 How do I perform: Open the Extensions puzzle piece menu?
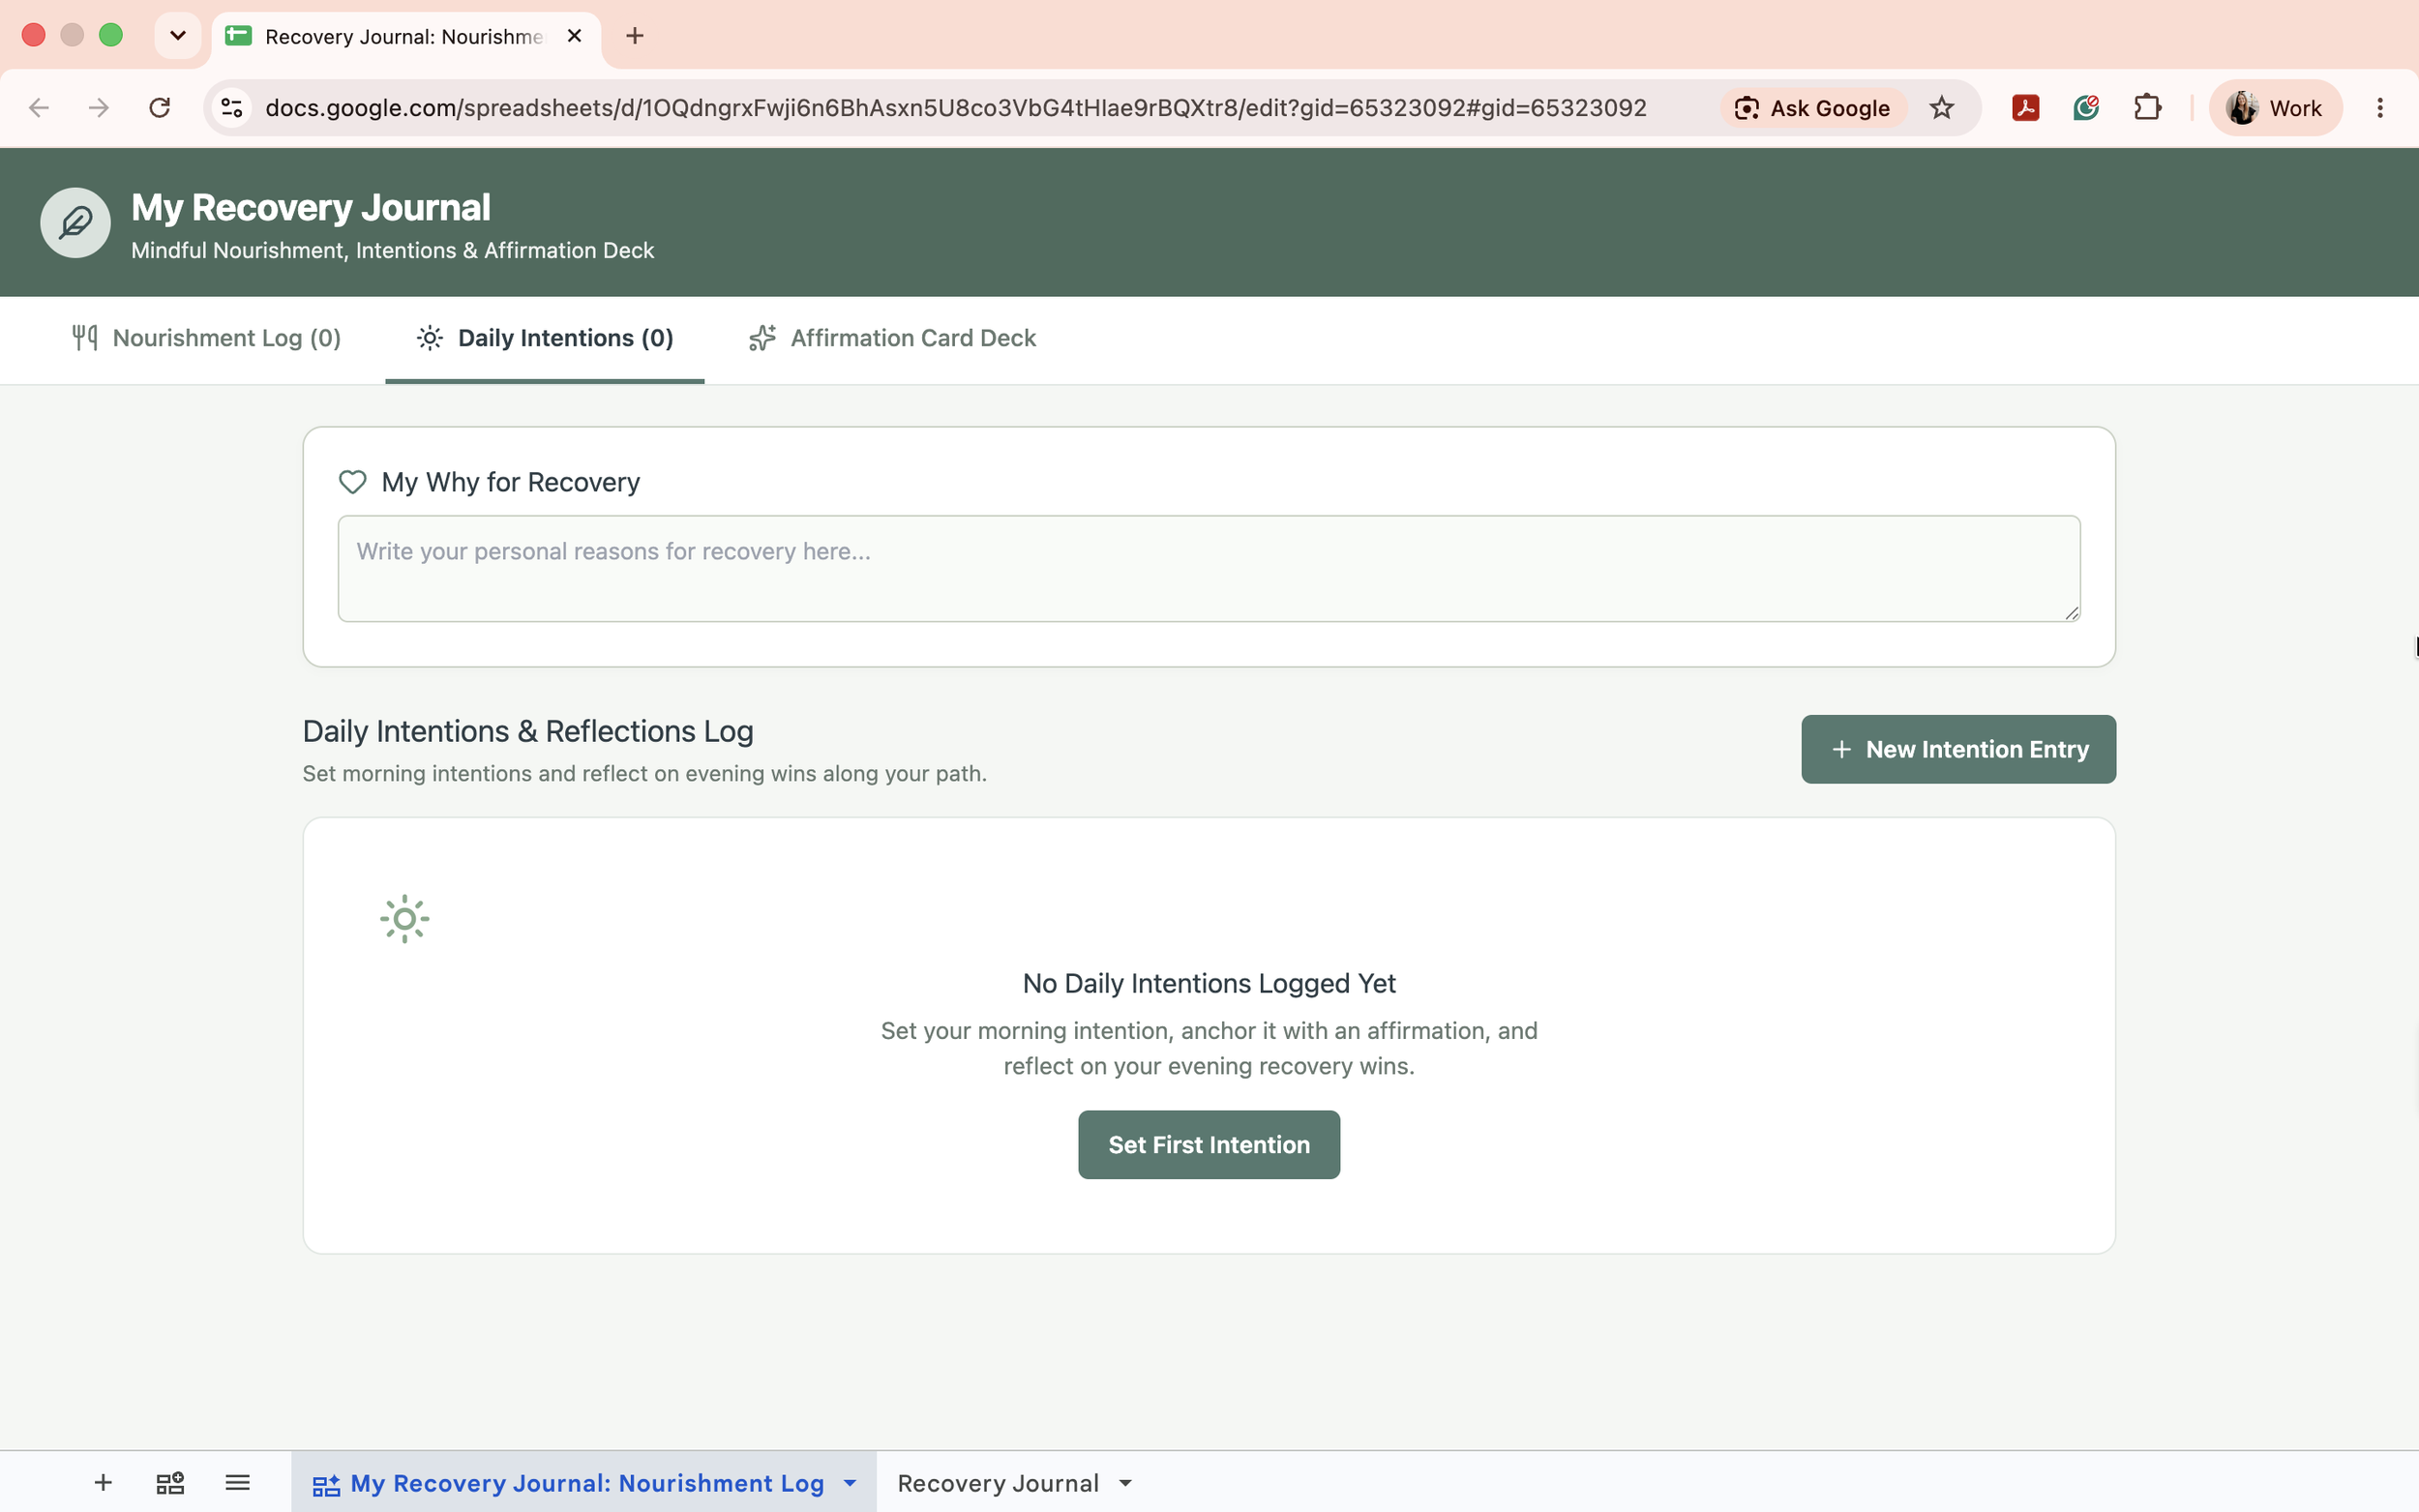[x=2147, y=108]
